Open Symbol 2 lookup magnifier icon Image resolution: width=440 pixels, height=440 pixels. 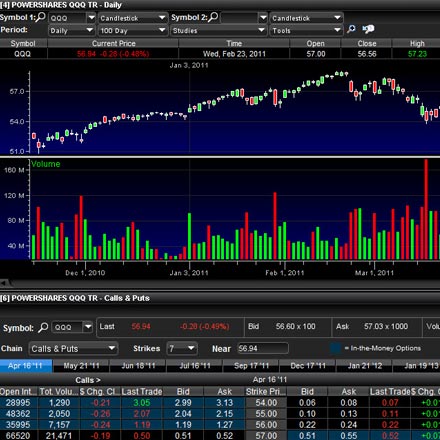pos(213,17)
